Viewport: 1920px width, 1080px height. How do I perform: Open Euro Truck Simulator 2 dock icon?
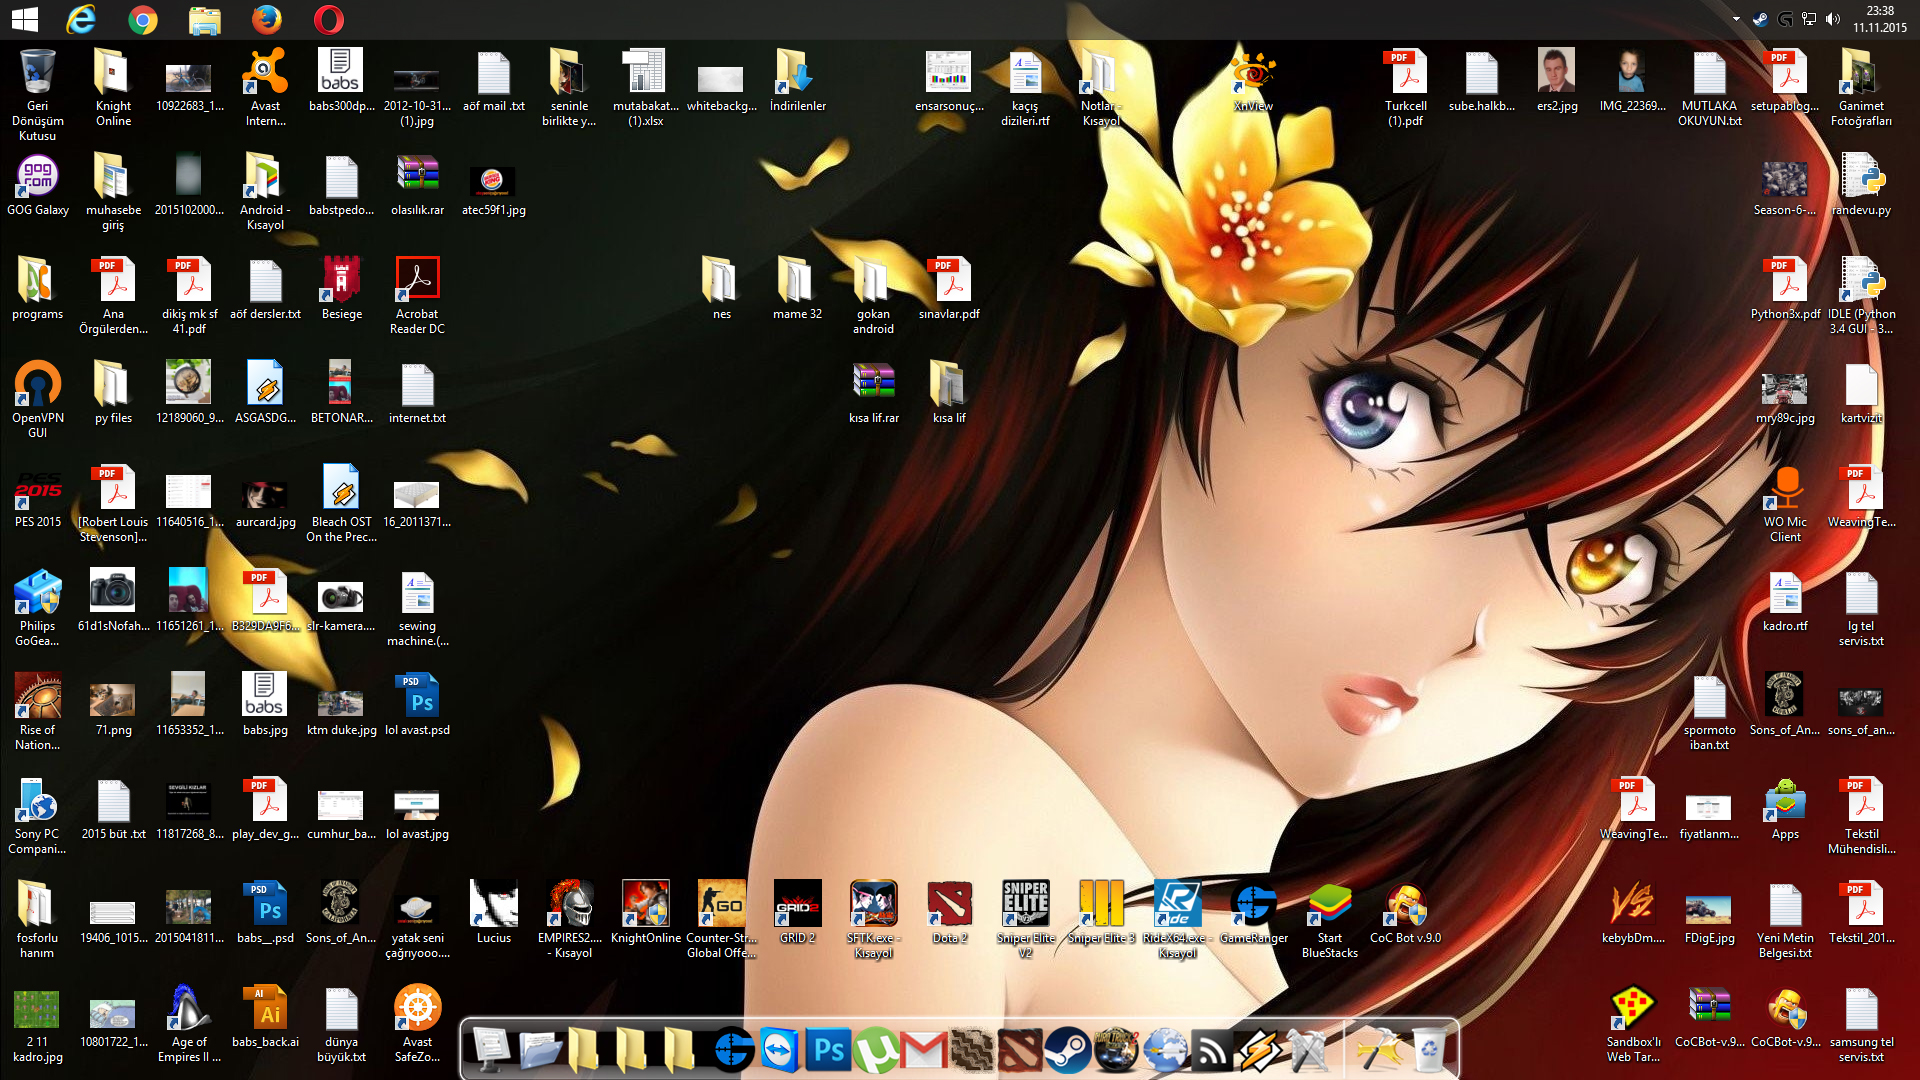coord(1116,1051)
